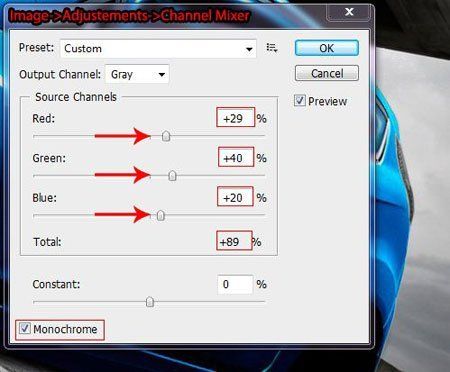This screenshot has width=450, height=372.
Task: Click the Green label
Action: click(49, 158)
